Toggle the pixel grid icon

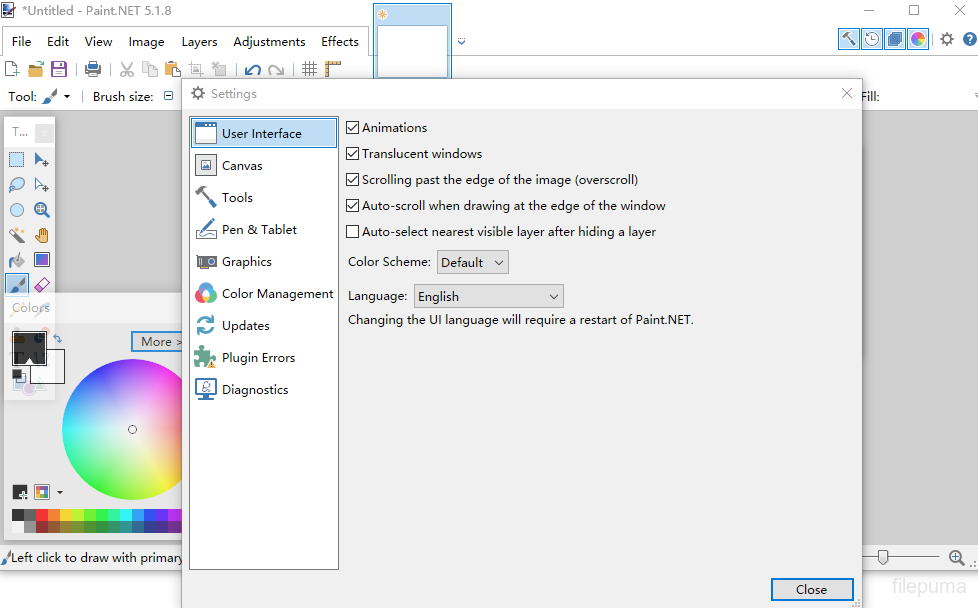(309, 69)
